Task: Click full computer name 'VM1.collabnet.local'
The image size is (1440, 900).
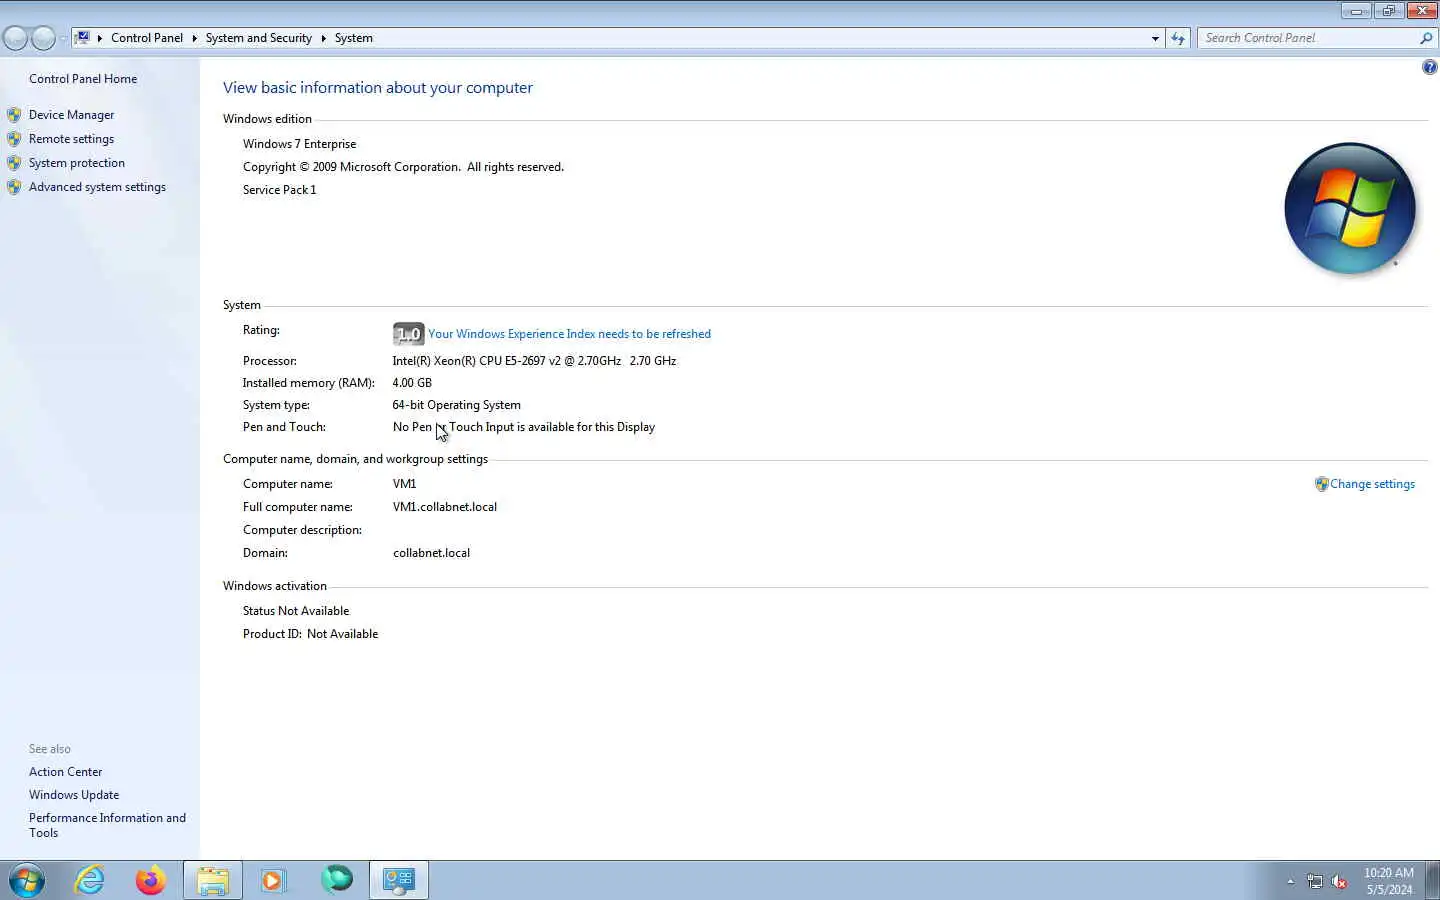Action: coord(445,507)
